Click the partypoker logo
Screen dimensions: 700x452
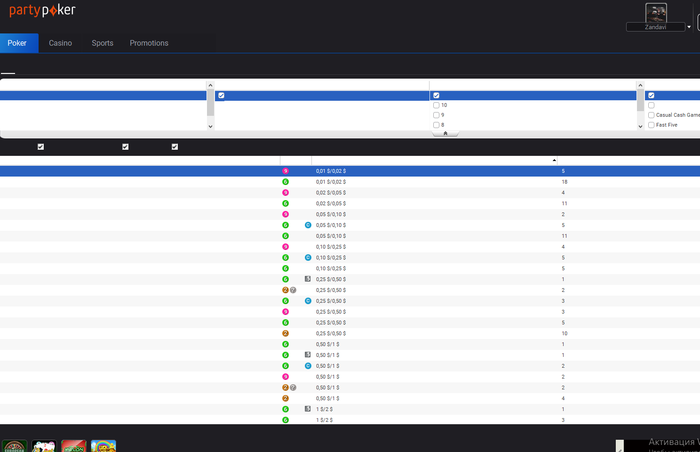click(42, 10)
